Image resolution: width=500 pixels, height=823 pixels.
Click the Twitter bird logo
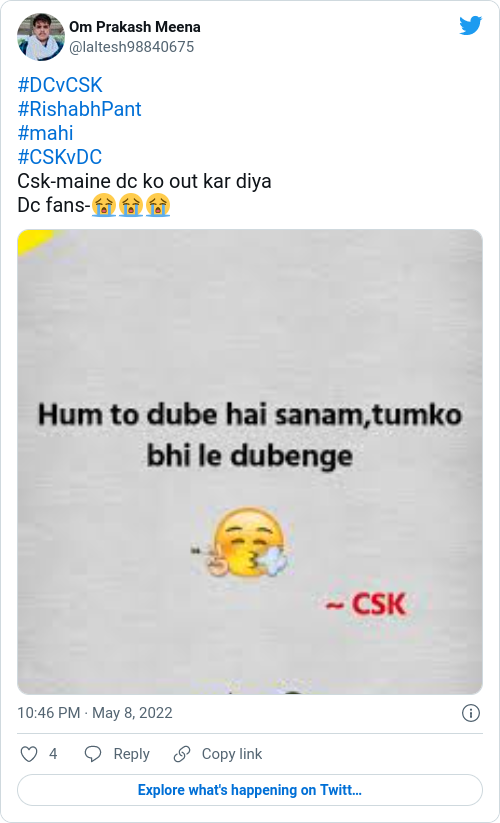click(x=470, y=25)
